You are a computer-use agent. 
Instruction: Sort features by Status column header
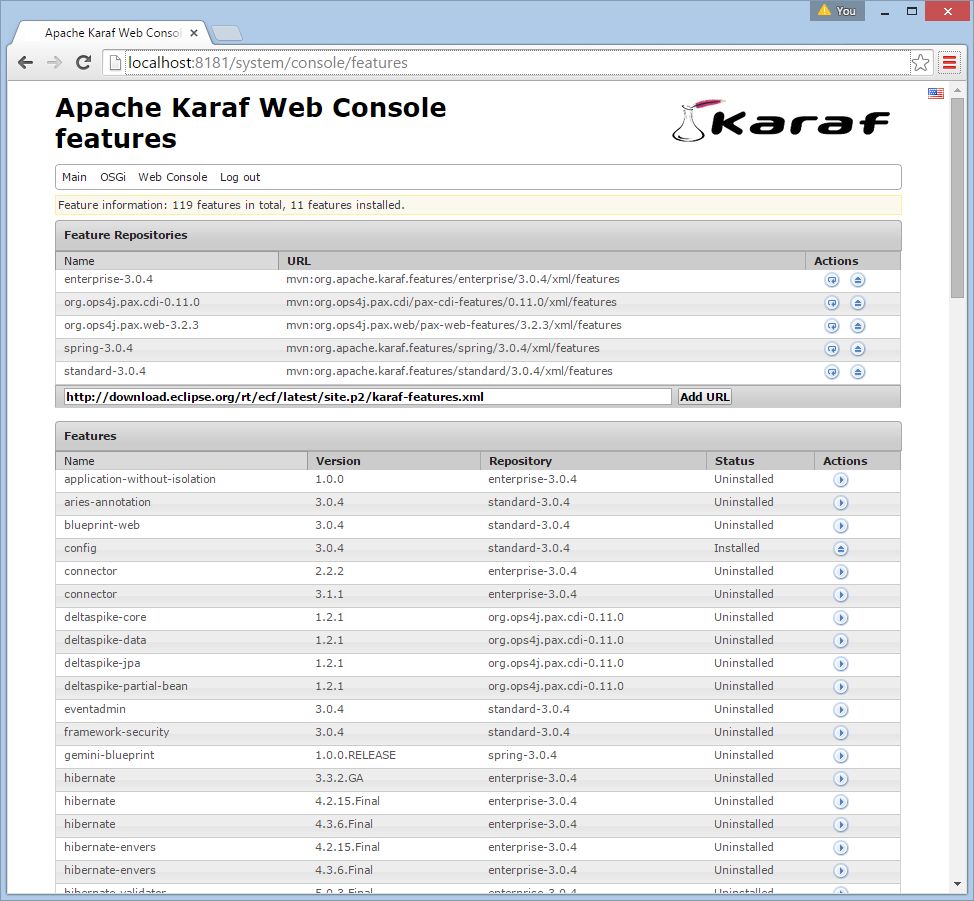pyautogui.click(x=760, y=461)
